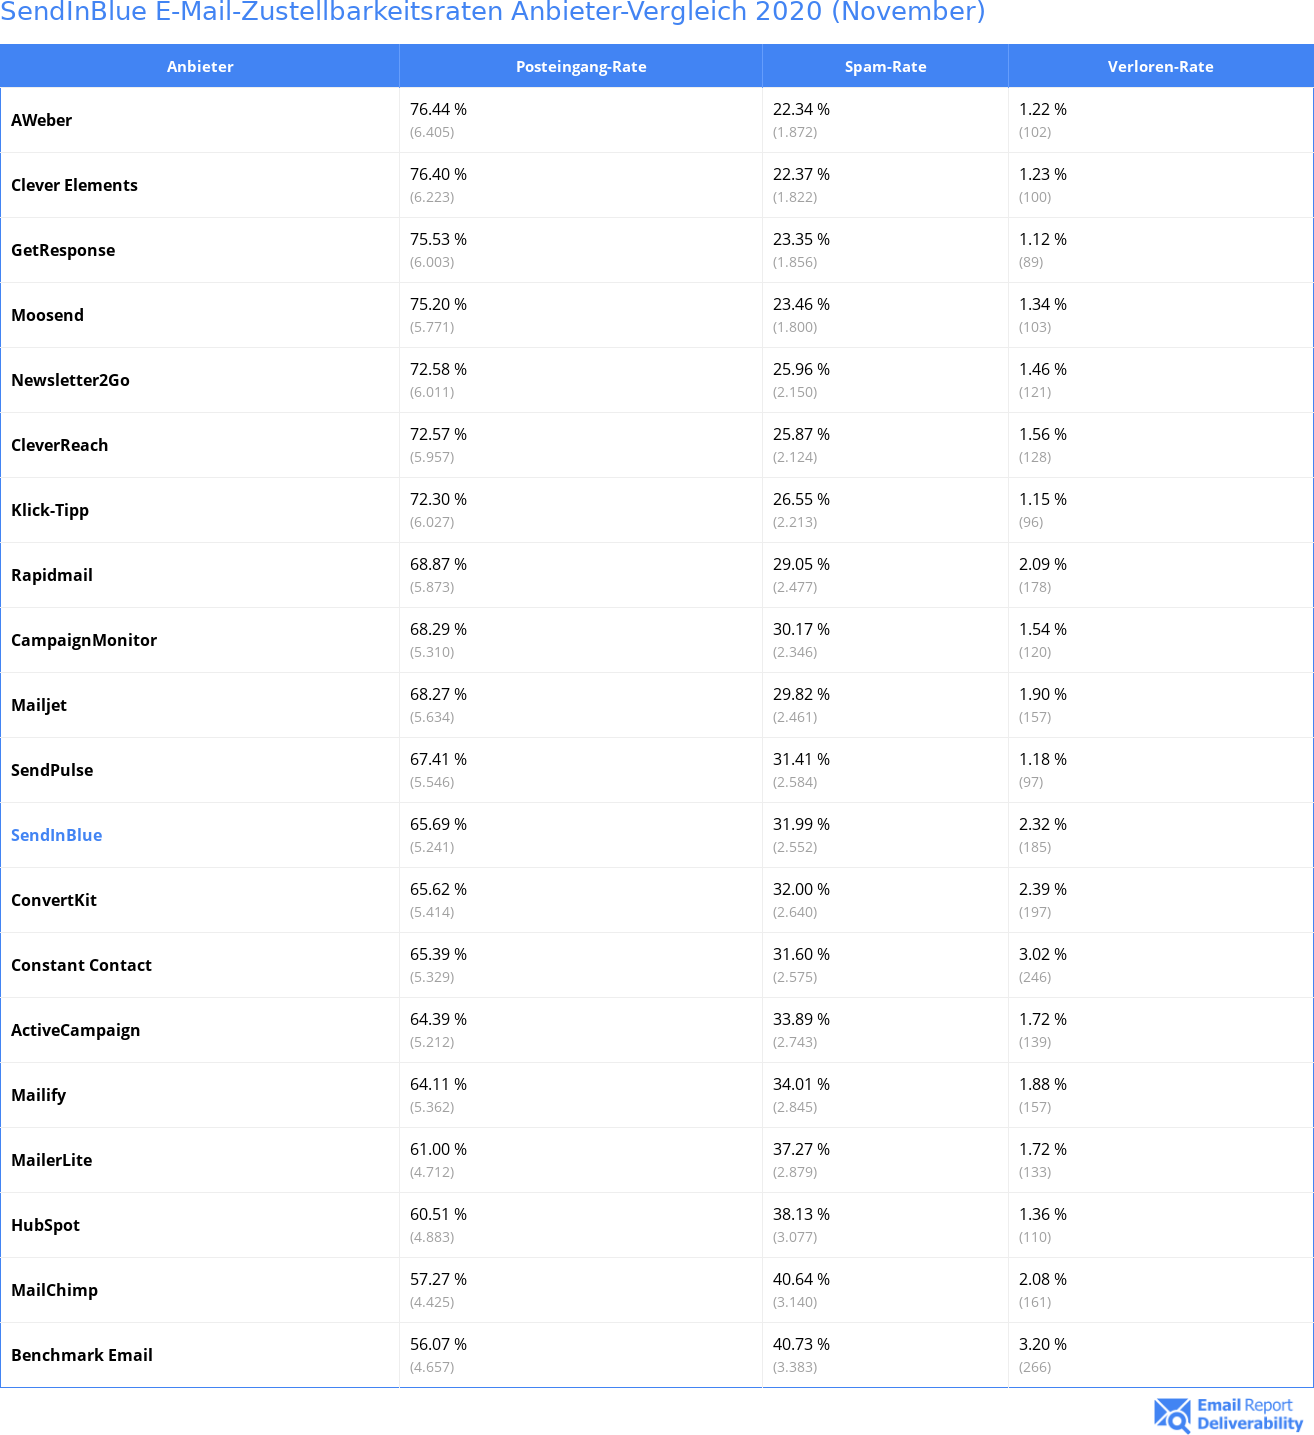
Task: Click the Klick-Tipp provider name
Action: 50,510
